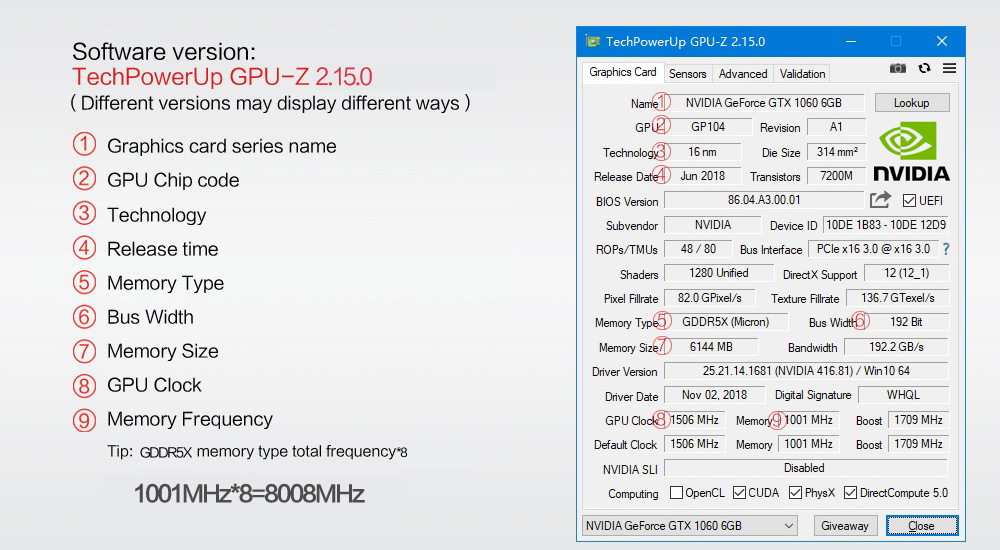Click the Digital Signature value WHQL
Viewport: 1000px width, 550px height.
coord(903,395)
